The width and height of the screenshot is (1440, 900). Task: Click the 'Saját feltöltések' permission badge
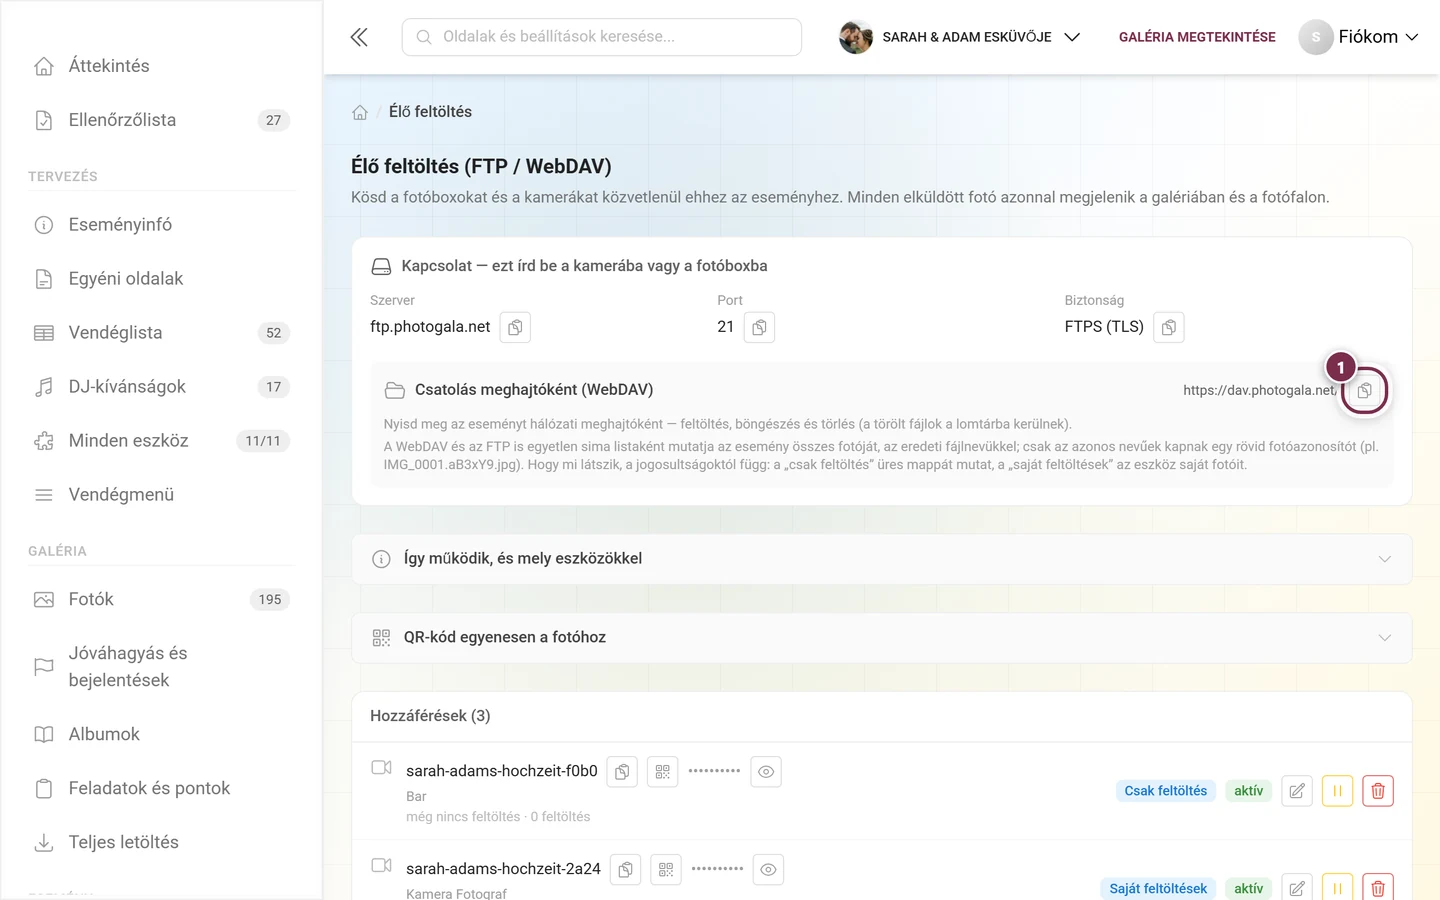tap(1158, 889)
